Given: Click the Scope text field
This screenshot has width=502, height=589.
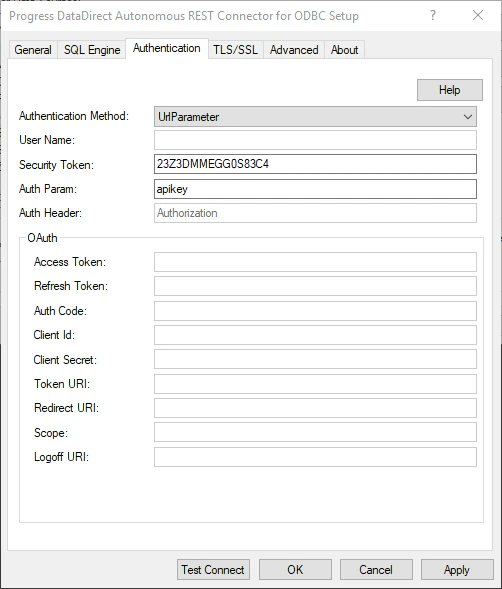Looking at the screenshot, I should [315, 432].
